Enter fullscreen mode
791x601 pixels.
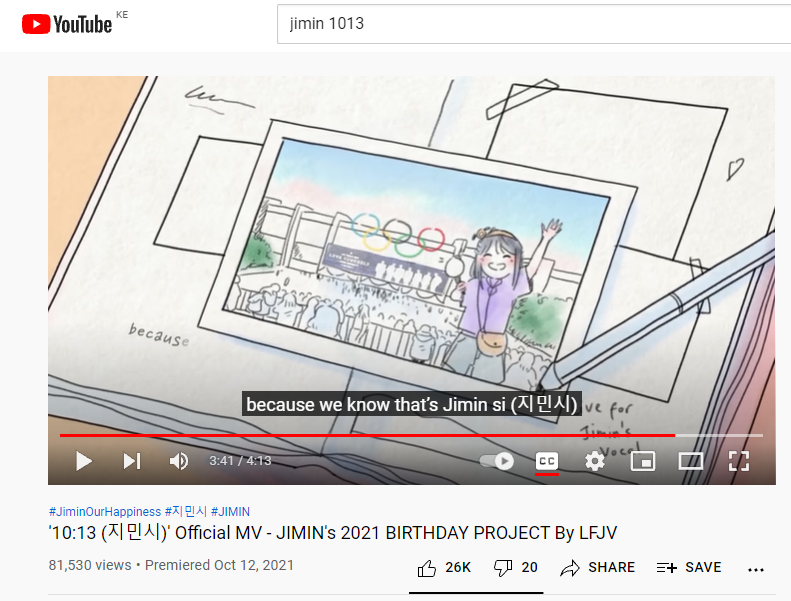(739, 461)
